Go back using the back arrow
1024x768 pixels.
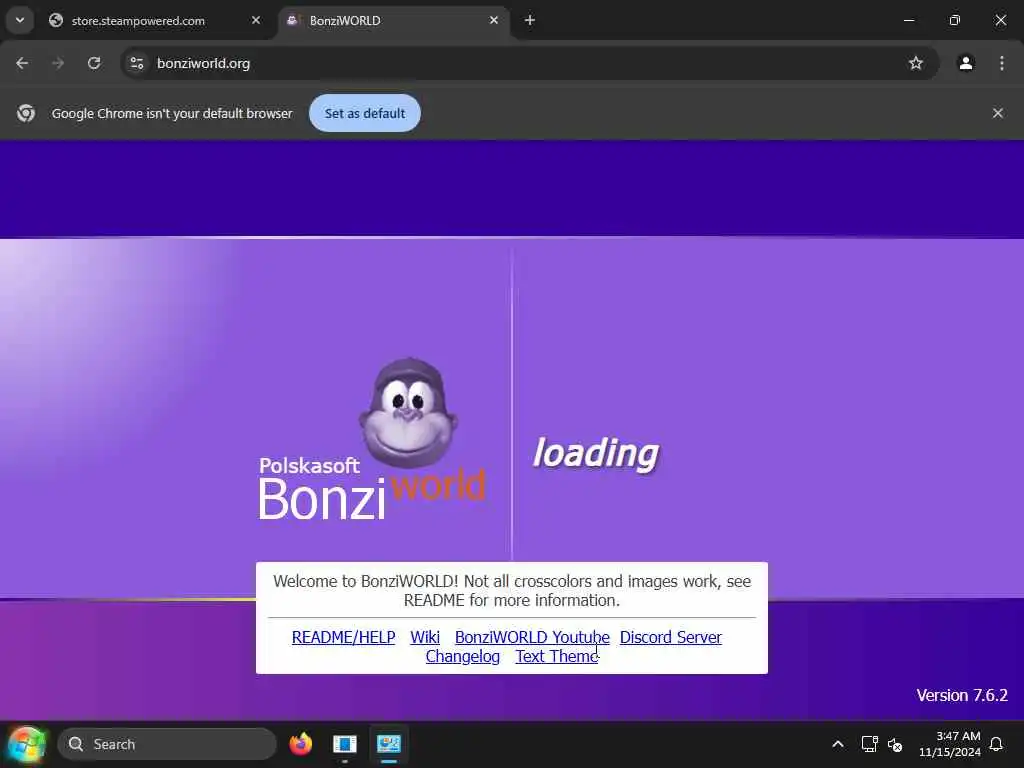tap(22, 63)
